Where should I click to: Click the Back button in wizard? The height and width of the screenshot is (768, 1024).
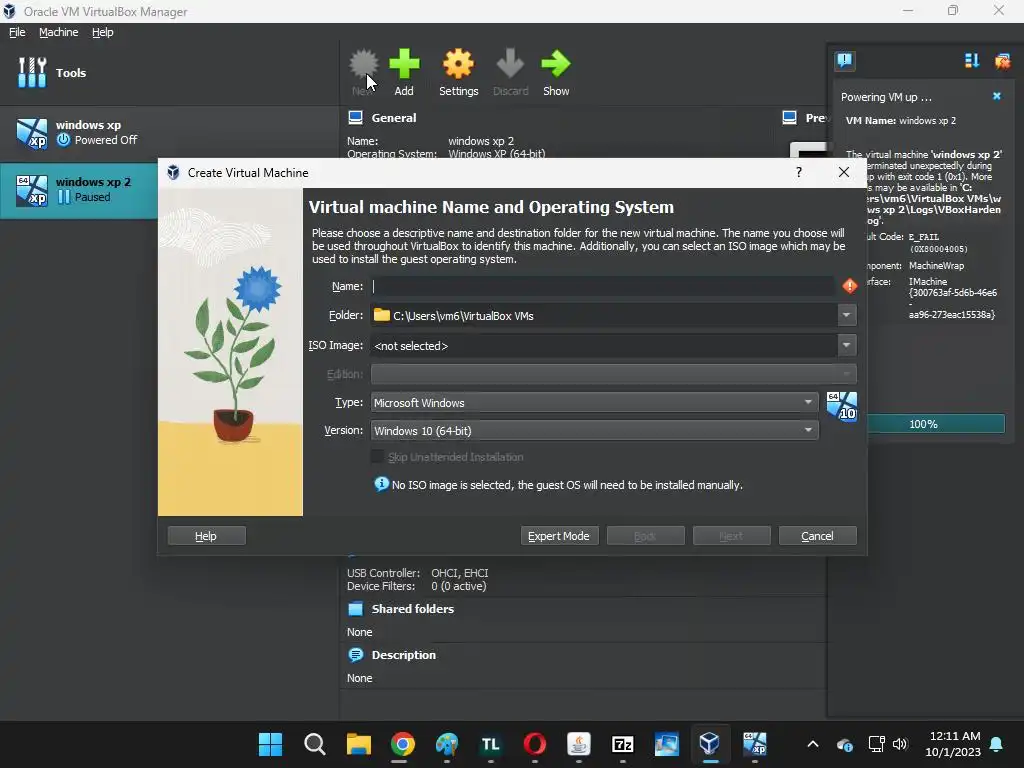click(x=645, y=536)
